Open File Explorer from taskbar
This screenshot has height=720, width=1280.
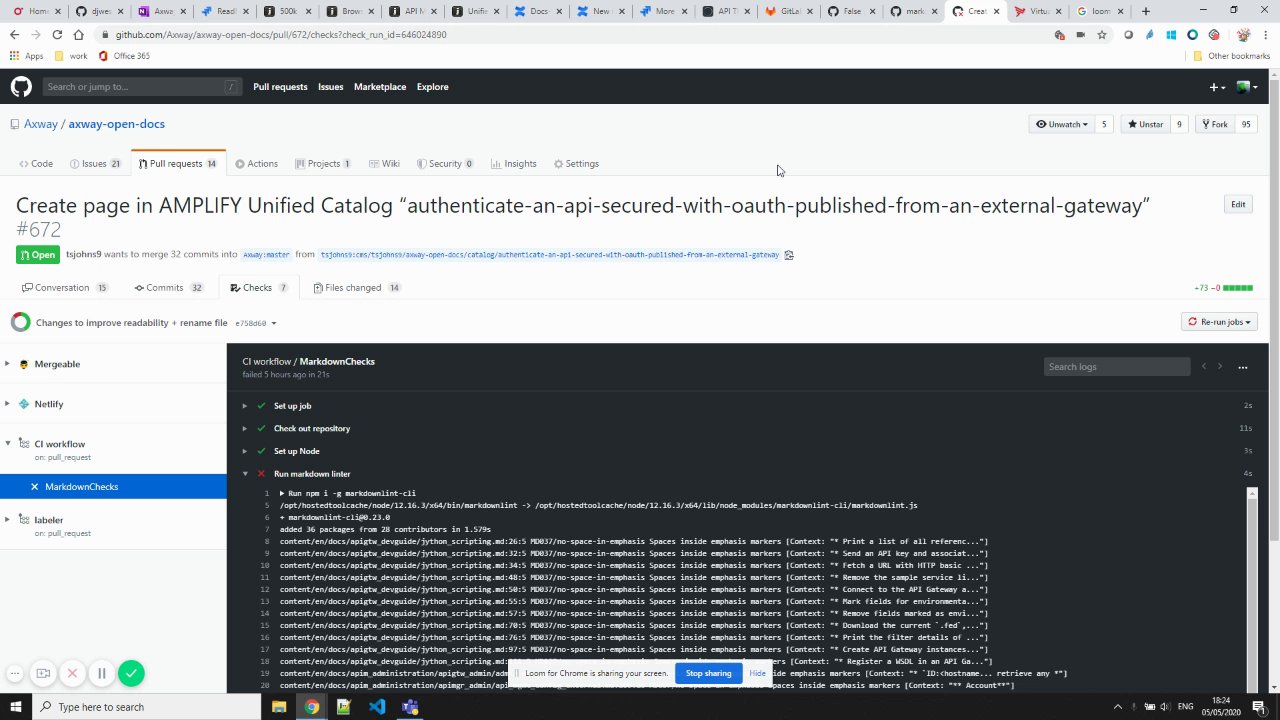click(279, 706)
